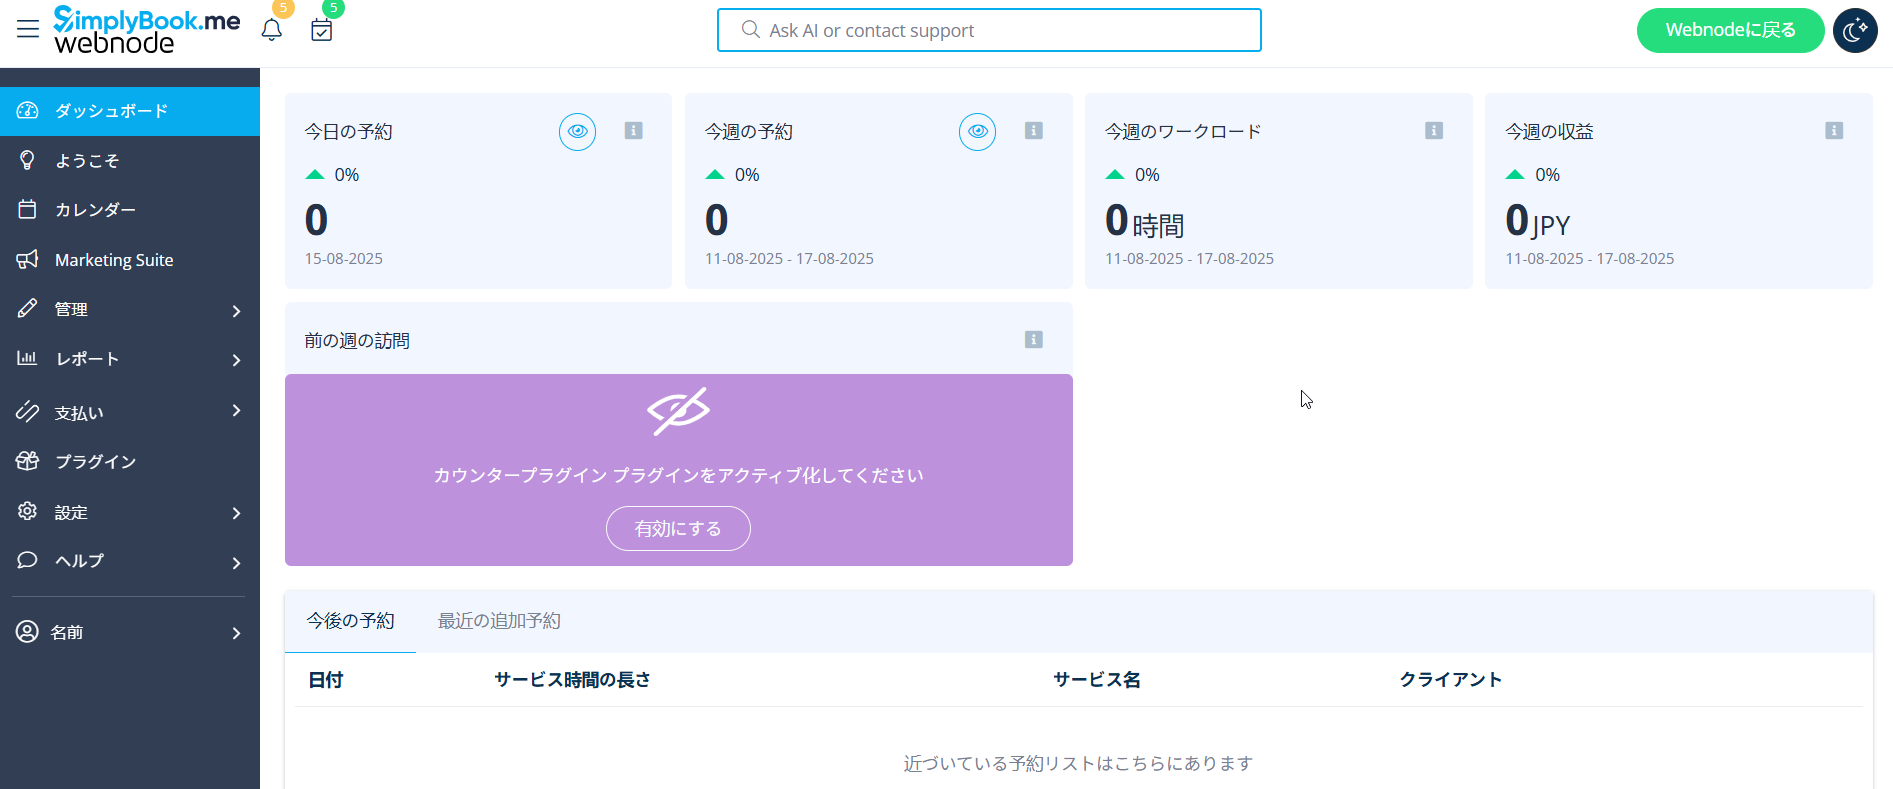Expand the 設定 submenu chevron
Screen dimensions: 1893x789
pyautogui.click(x=236, y=513)
